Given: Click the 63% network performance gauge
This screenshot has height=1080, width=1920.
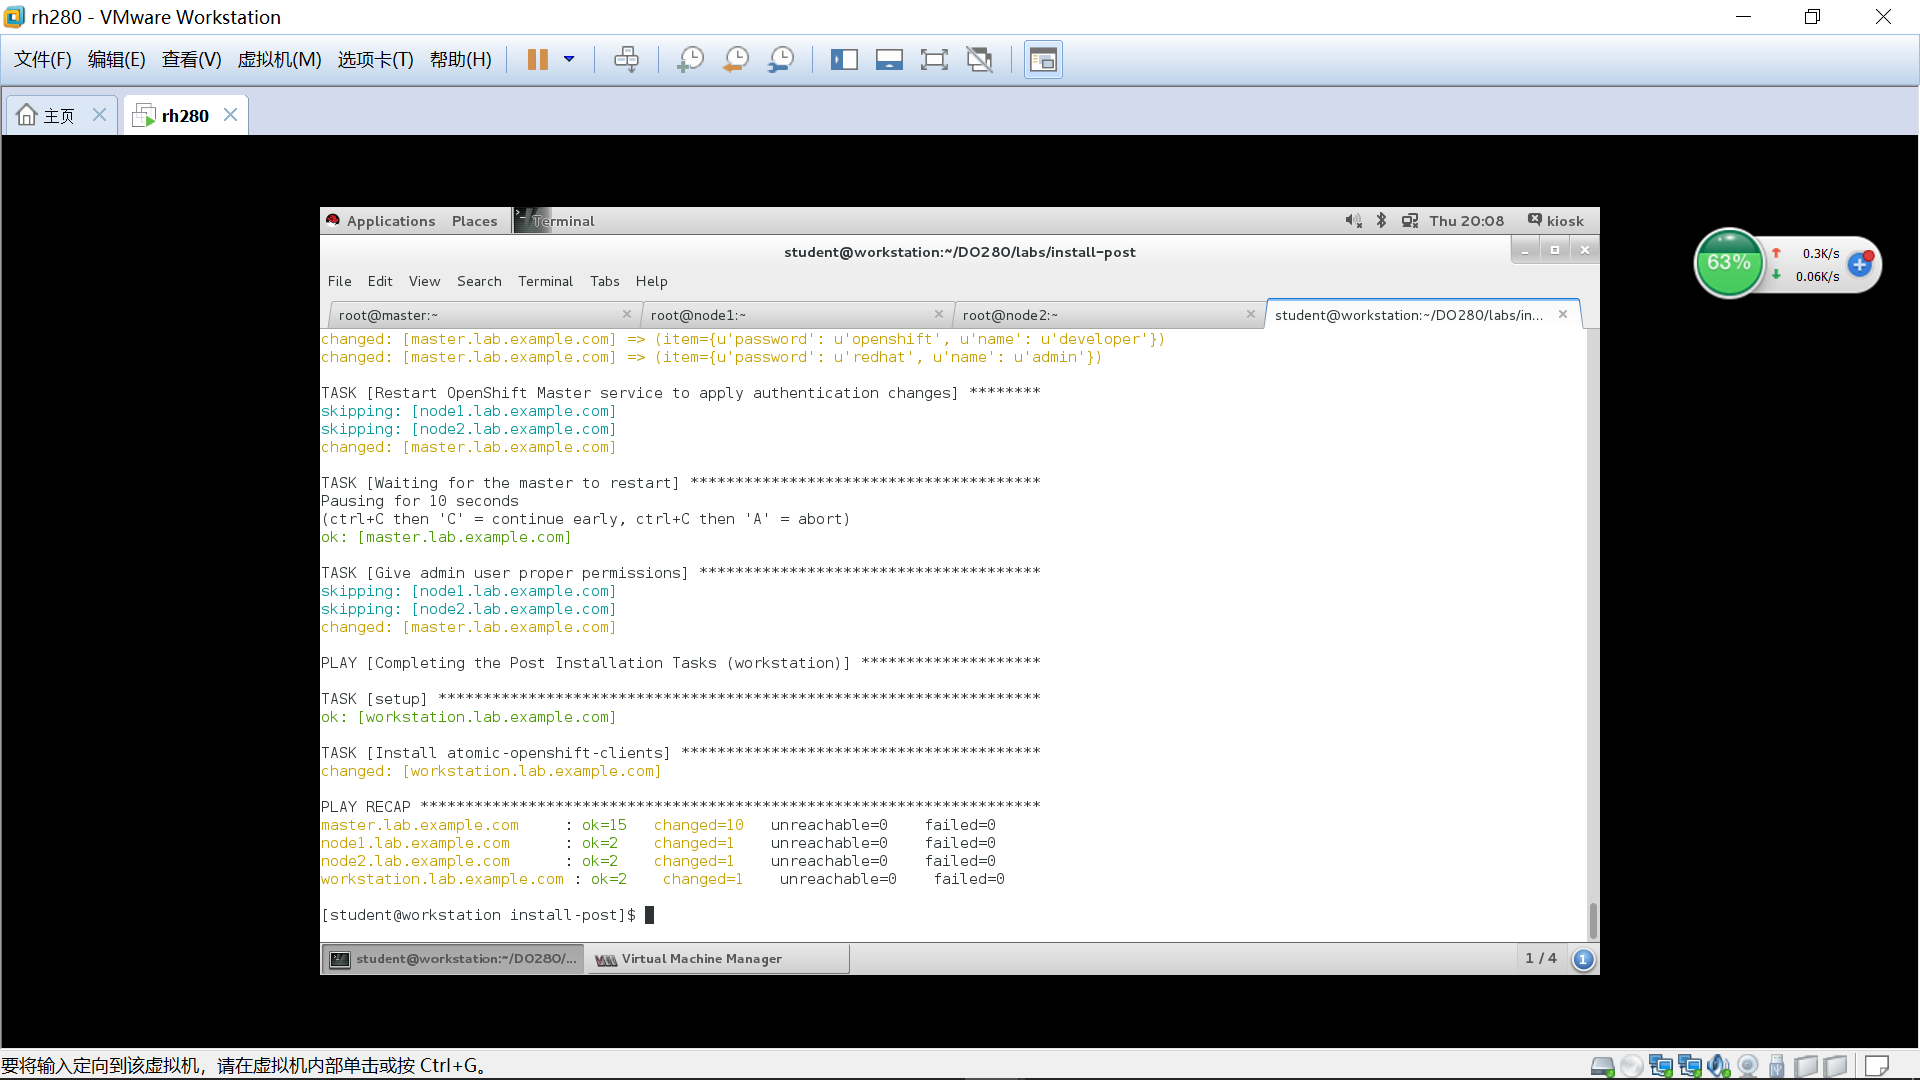Looking at the screenshot, I should (x=1729, y=263).
